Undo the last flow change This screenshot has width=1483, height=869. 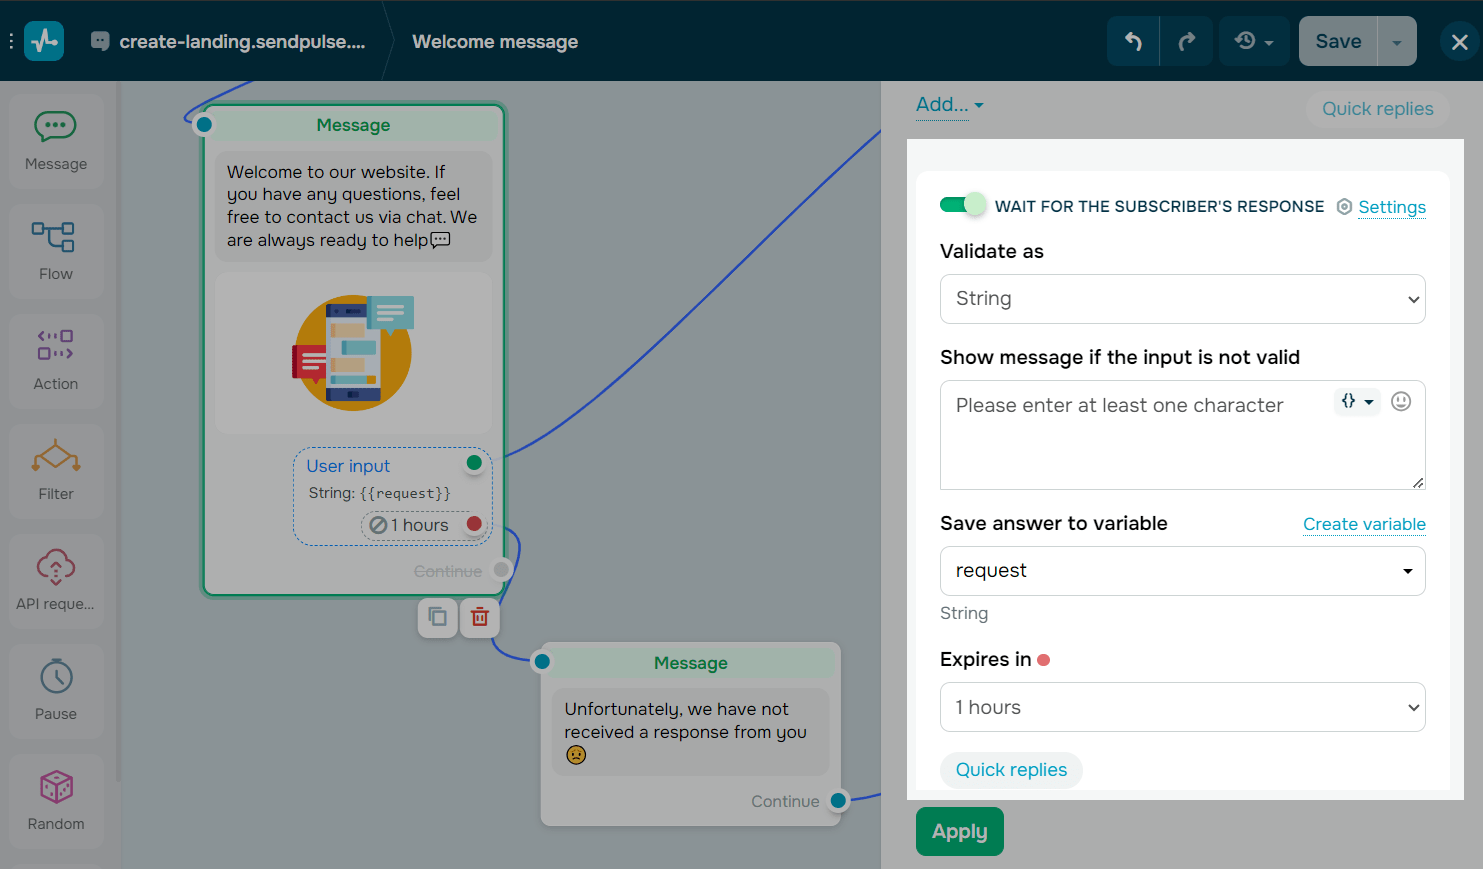click(1132, 41)
